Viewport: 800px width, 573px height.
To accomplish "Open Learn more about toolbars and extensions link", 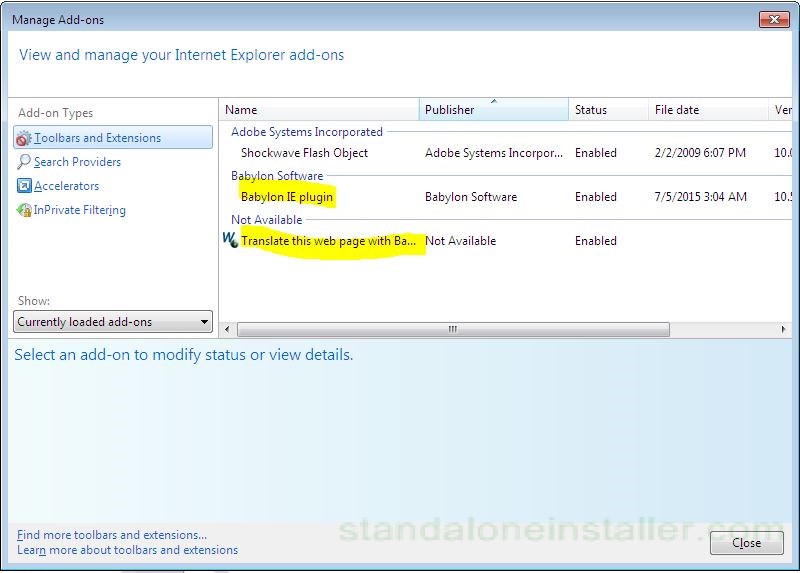I will coord(128,550).
